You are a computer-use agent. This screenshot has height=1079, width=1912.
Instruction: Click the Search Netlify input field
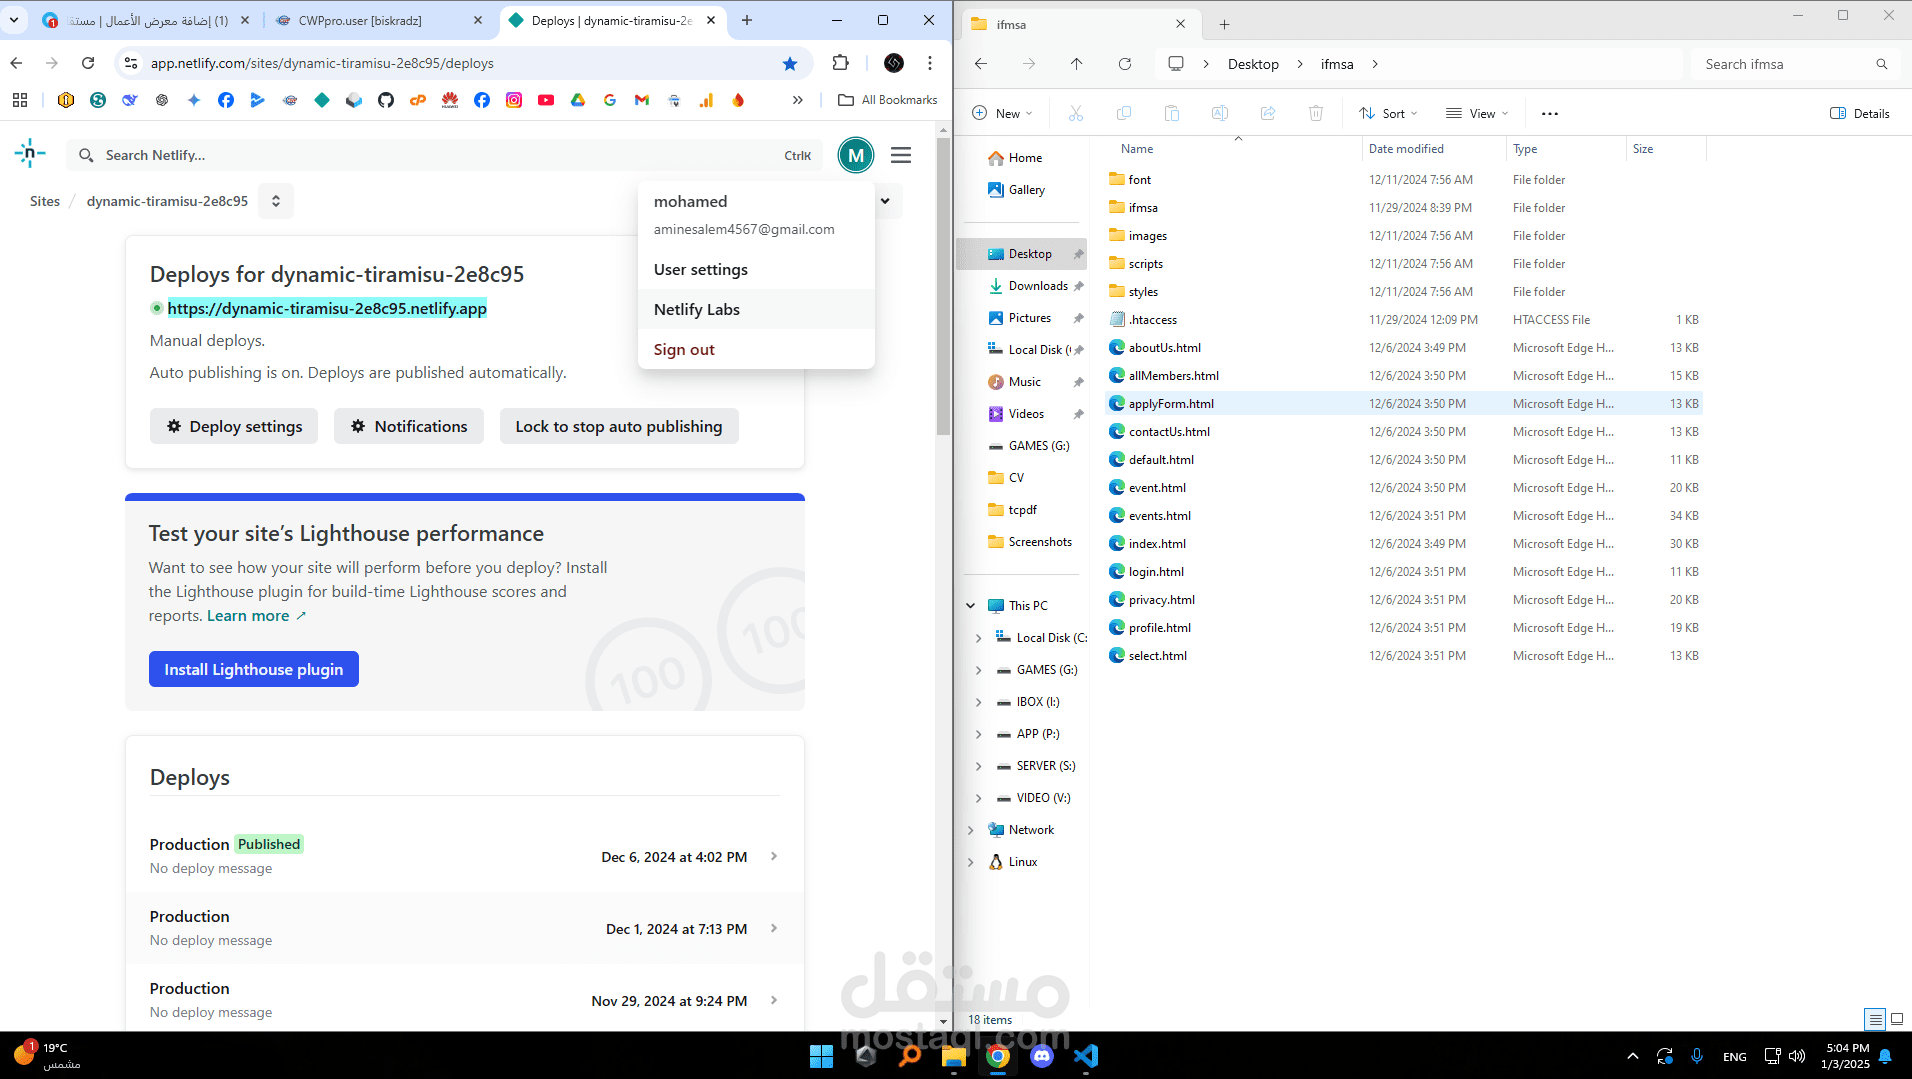(444, 156)
